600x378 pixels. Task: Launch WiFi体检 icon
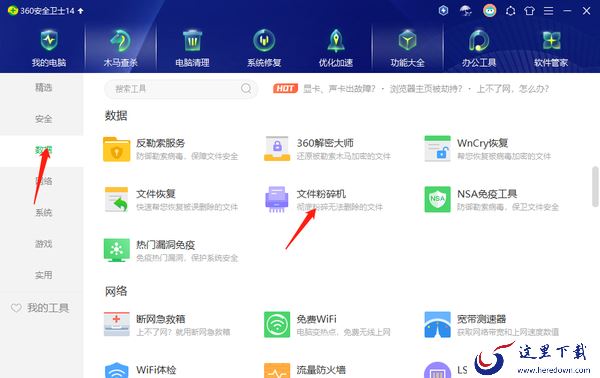pos(116,370)
